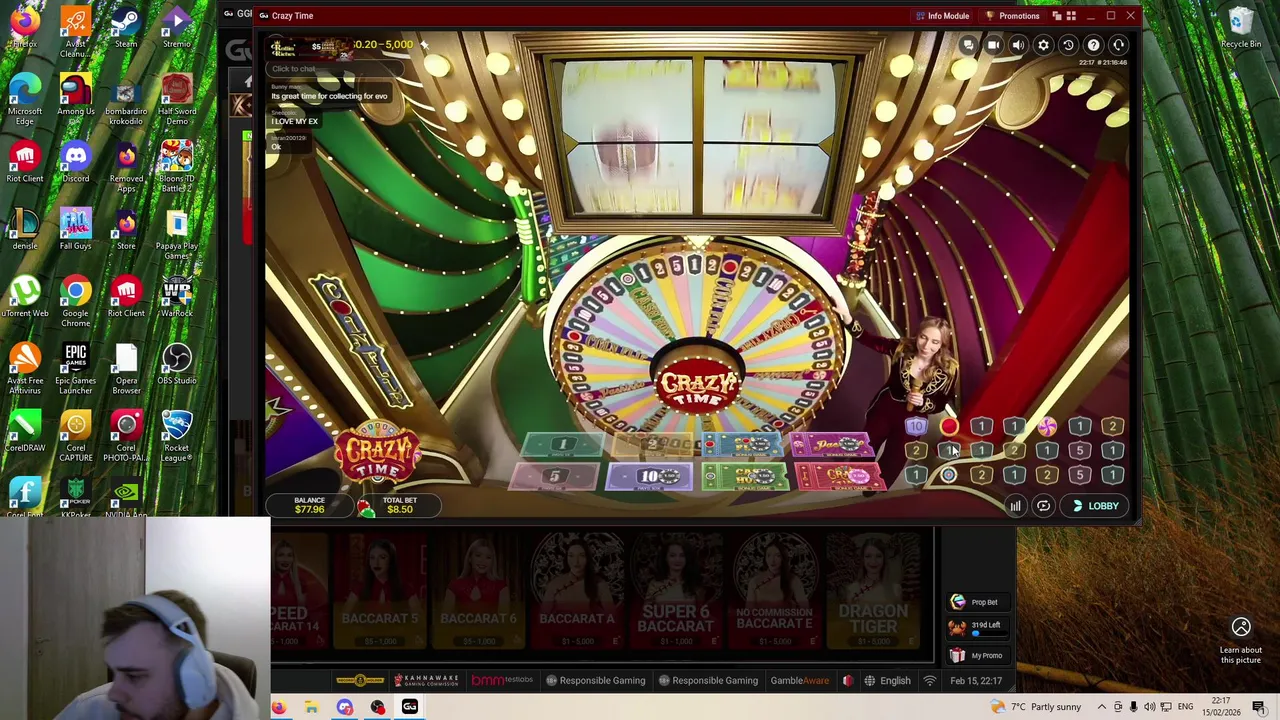The image size is (1280, 720).
Task: Open Google Chrome desktop shortcut
Action: (75, 301)
